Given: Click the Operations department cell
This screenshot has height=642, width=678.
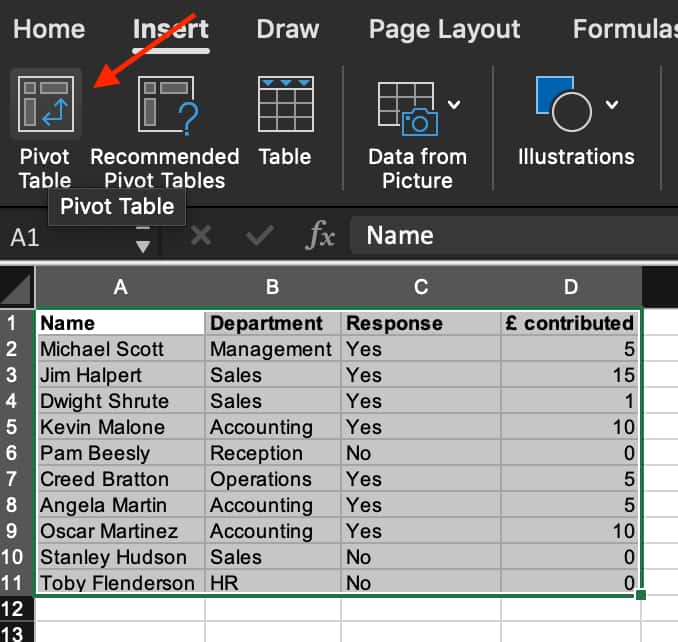Looking at the screenshot, I should tap(273, 479).
